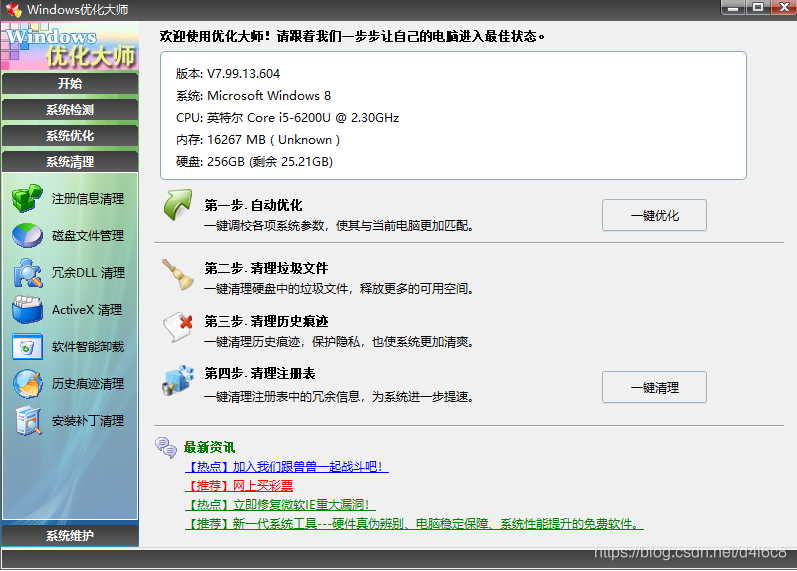This screenshot has height=571, width=797.
Task: Open the 注册信息清理 registry cleanup icon
Action: [27, 198]
